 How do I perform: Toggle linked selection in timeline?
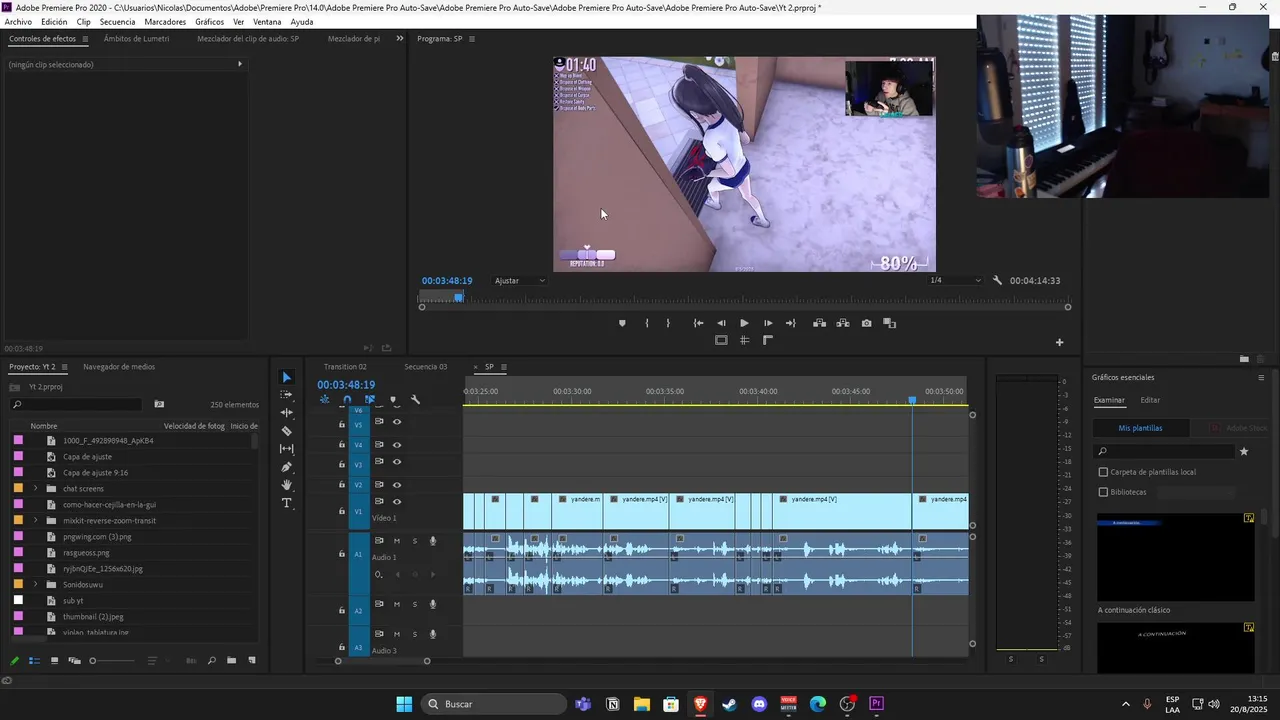point(370,400)
